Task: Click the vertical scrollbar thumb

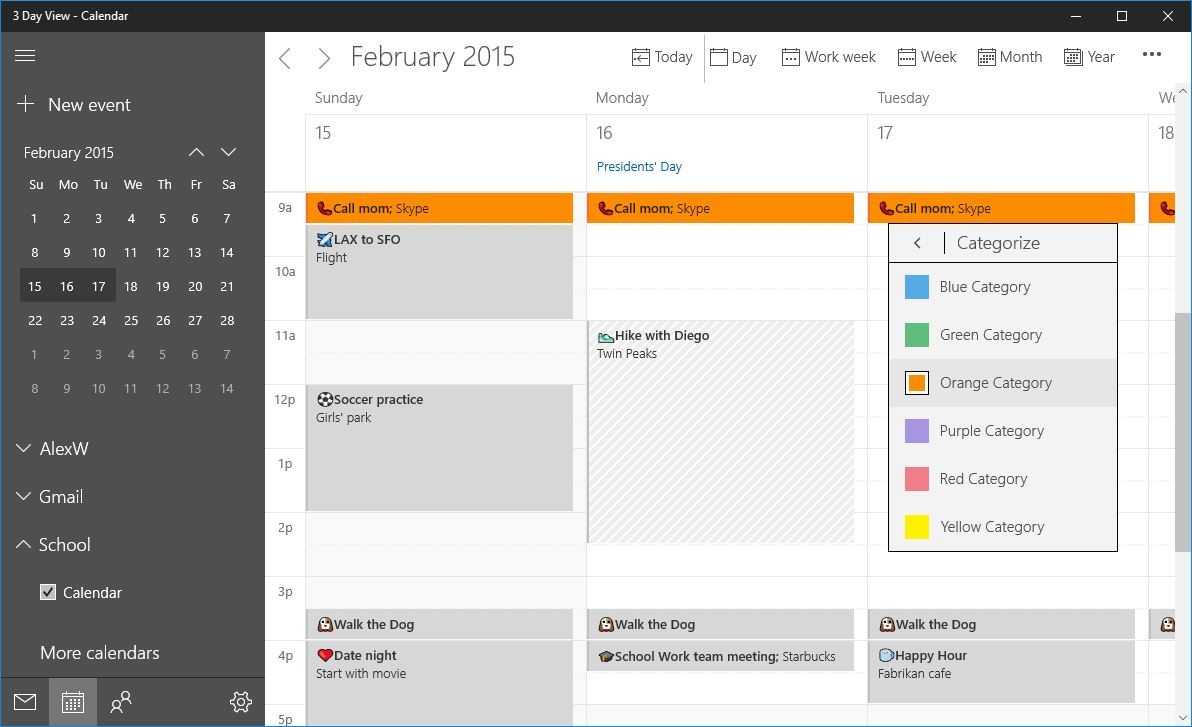Action: (x=1183, y=432)
